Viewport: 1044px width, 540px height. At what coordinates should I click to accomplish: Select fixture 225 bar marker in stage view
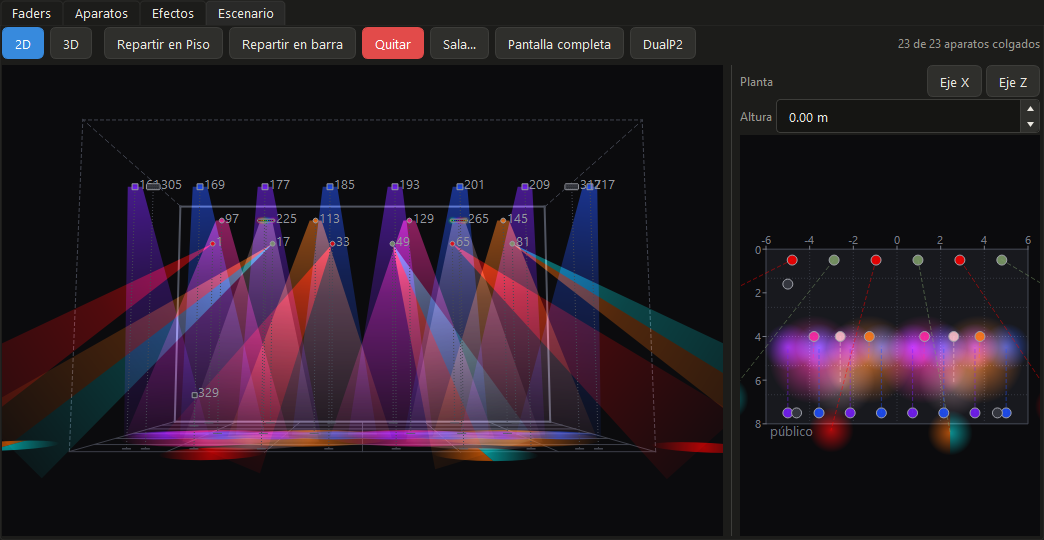tap(266, 220)
